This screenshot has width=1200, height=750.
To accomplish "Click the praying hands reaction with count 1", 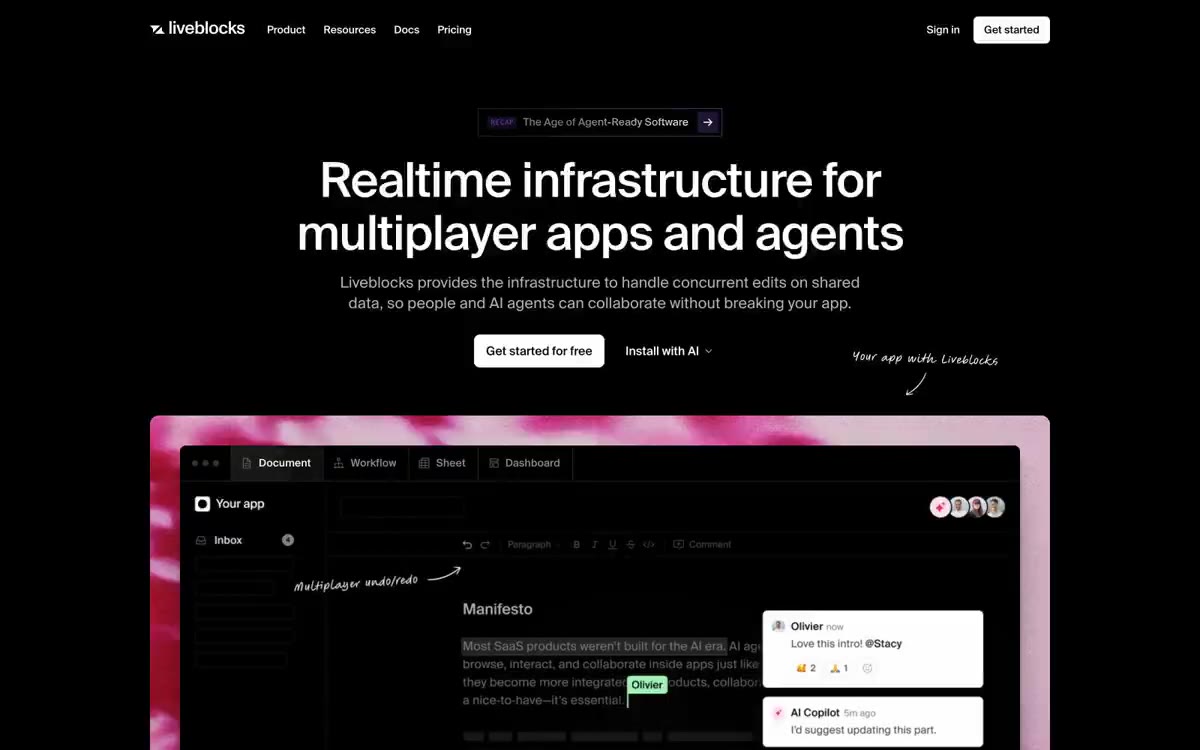I will click(x=839, y=668).
